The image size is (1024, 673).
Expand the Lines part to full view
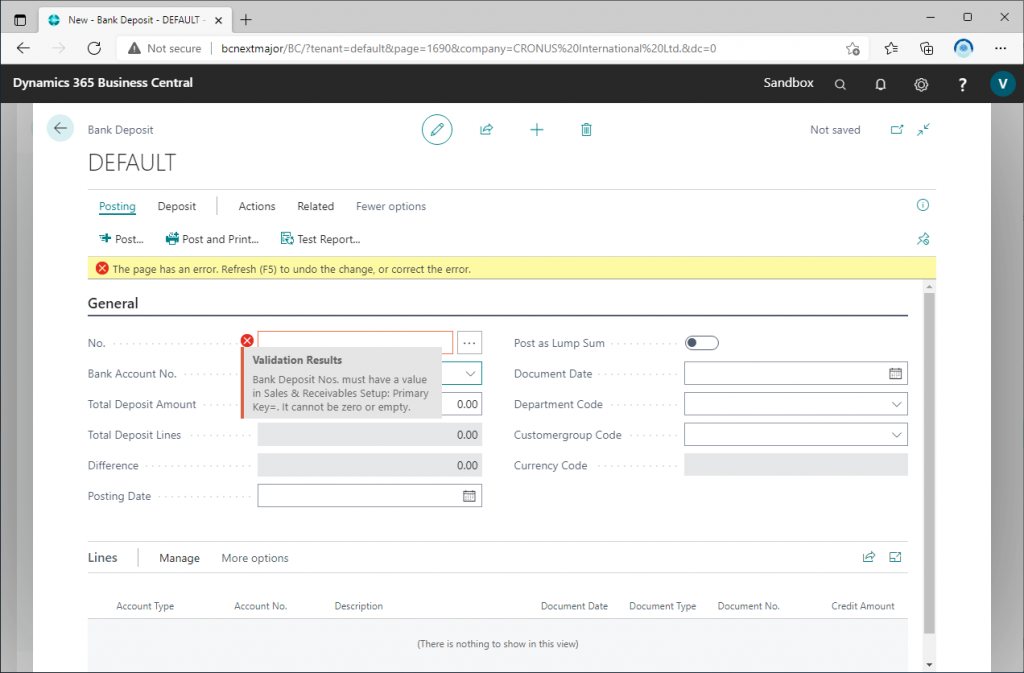895,557
